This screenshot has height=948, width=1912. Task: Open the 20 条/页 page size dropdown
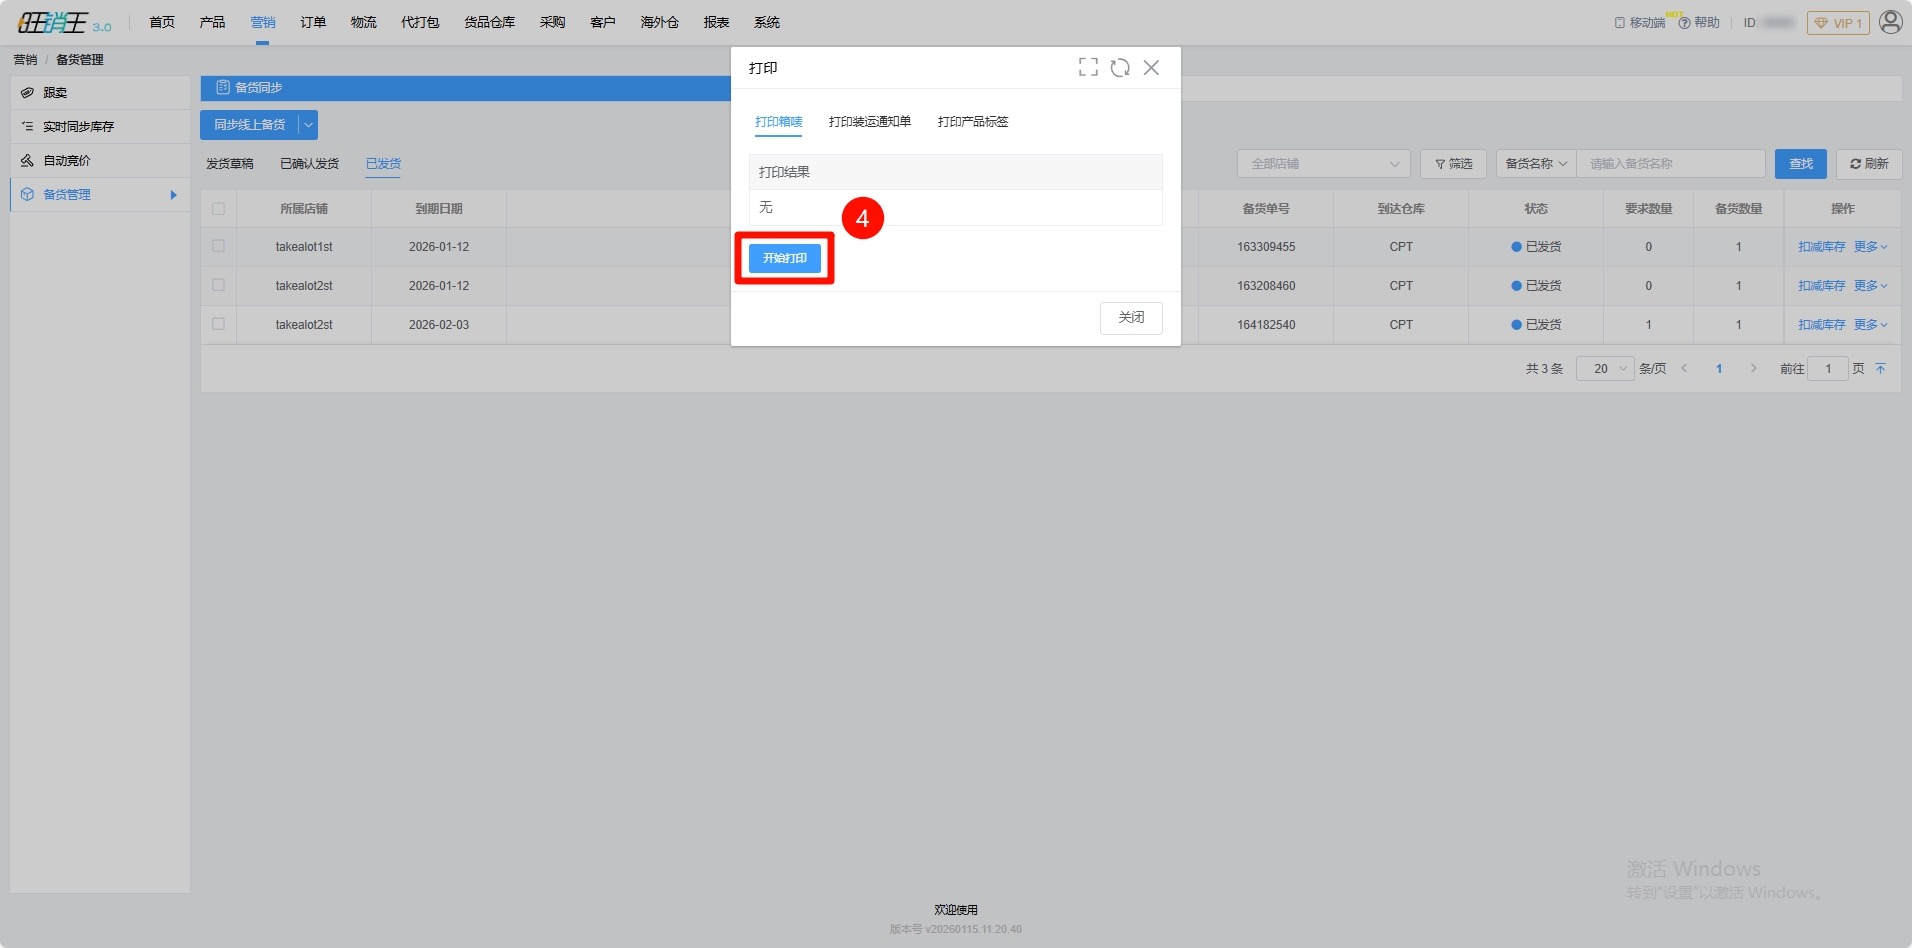(1605, 369)
